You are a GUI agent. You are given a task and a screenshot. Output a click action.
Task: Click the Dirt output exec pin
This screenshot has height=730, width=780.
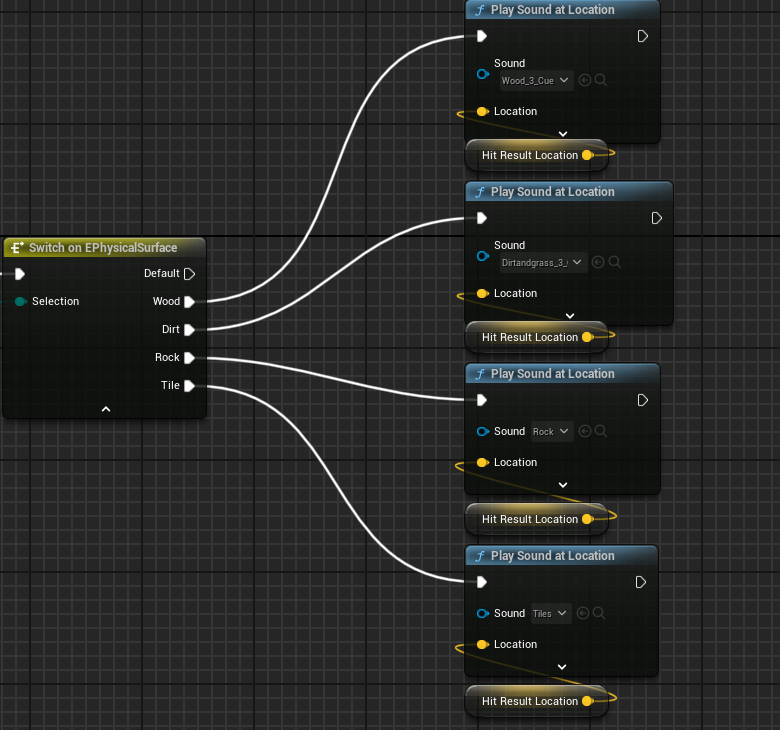pos(189,329)
